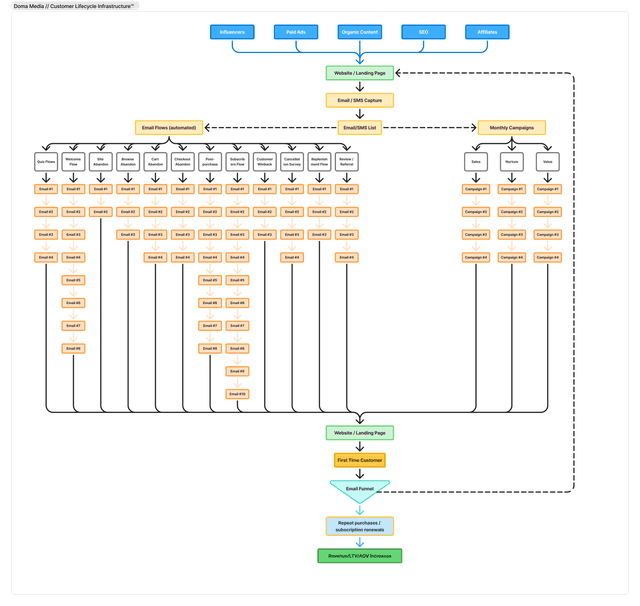Click Email #4 under Quiz Flows
Viewport: 640px width, 606px height.
pos(46,257)
